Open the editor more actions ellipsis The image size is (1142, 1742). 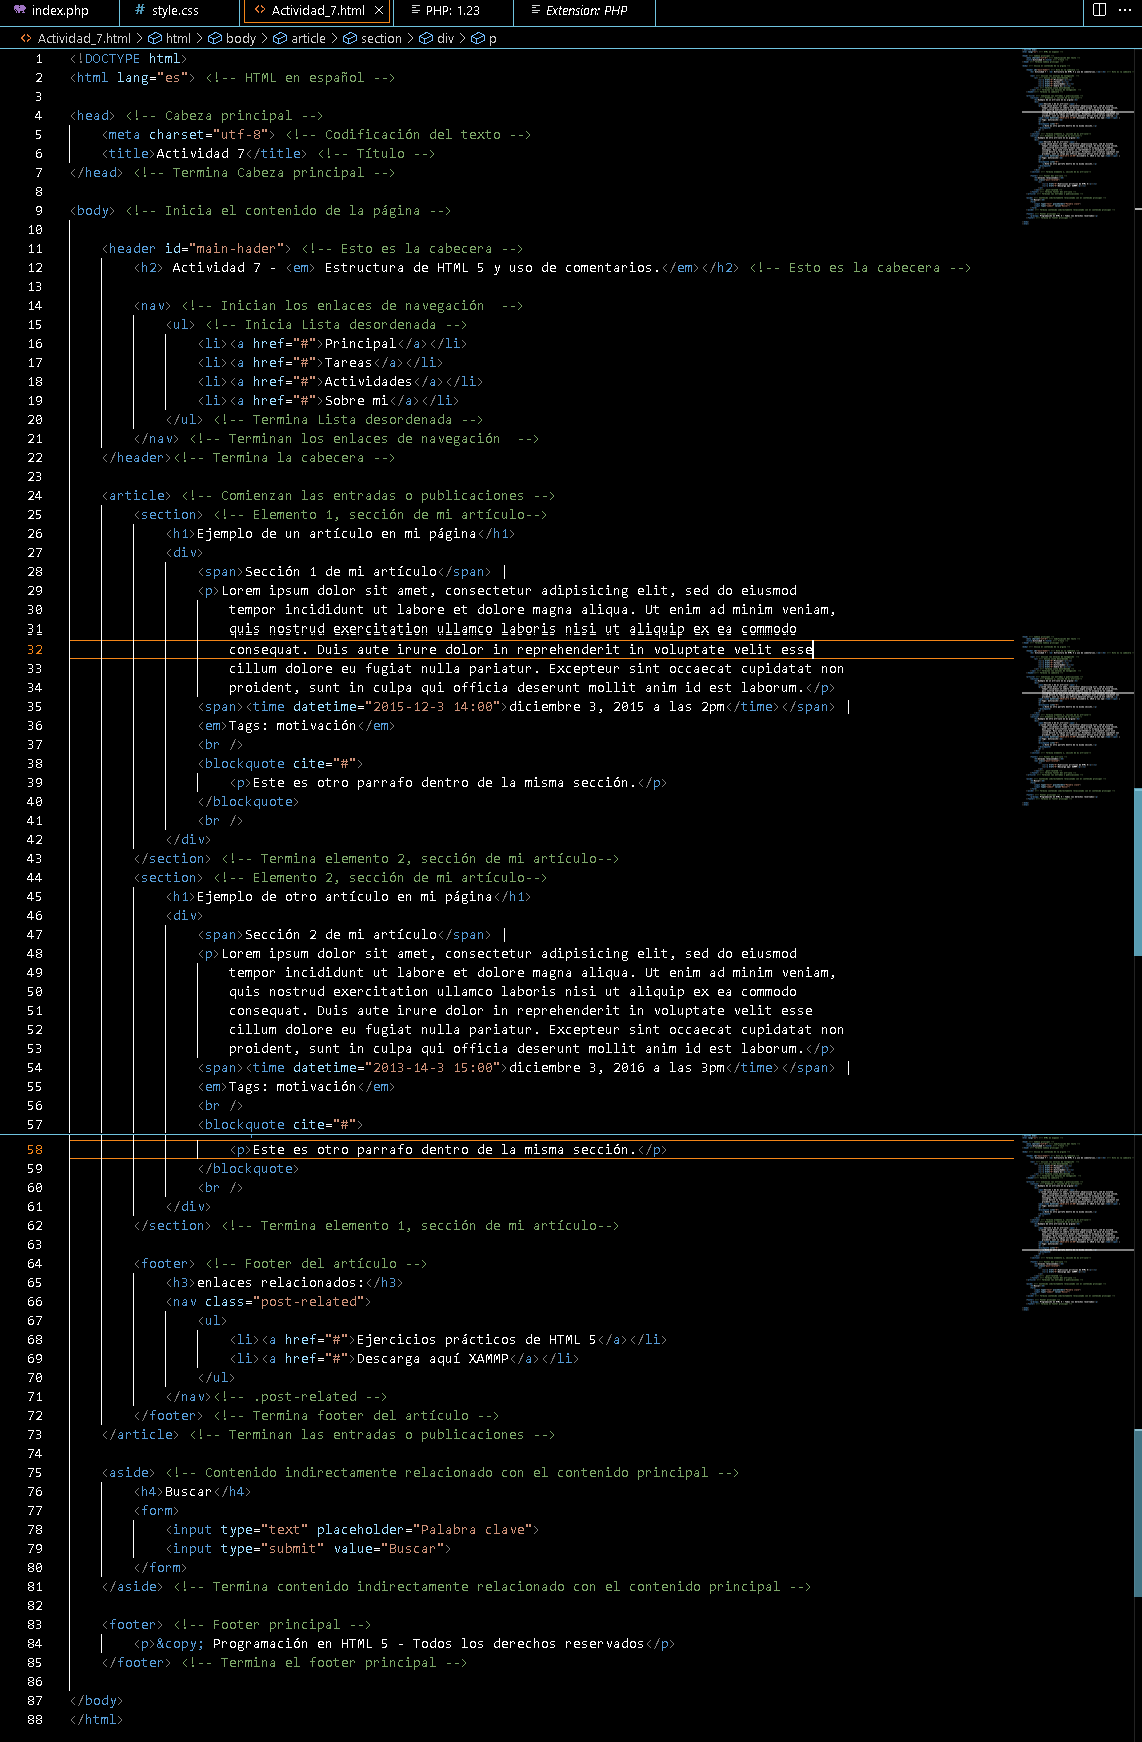pos(1125,10)
